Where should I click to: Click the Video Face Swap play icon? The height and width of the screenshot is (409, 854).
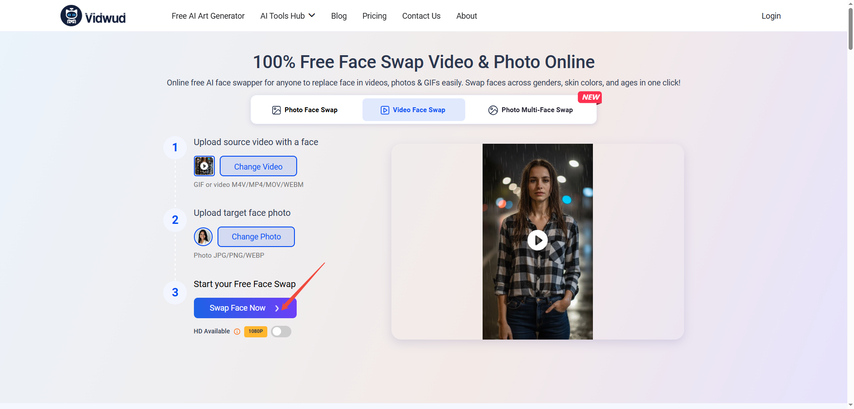coord(385,110)
